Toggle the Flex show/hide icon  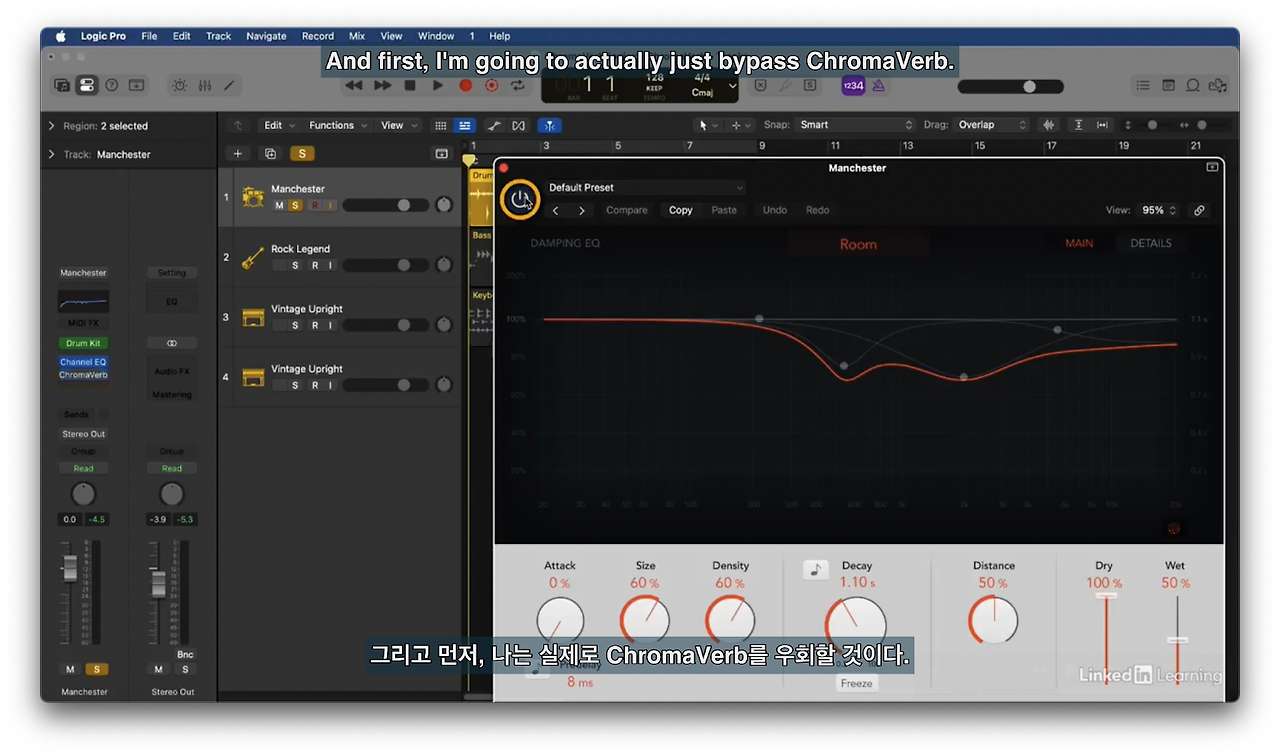pyautogui.click(x=518, y=125)
